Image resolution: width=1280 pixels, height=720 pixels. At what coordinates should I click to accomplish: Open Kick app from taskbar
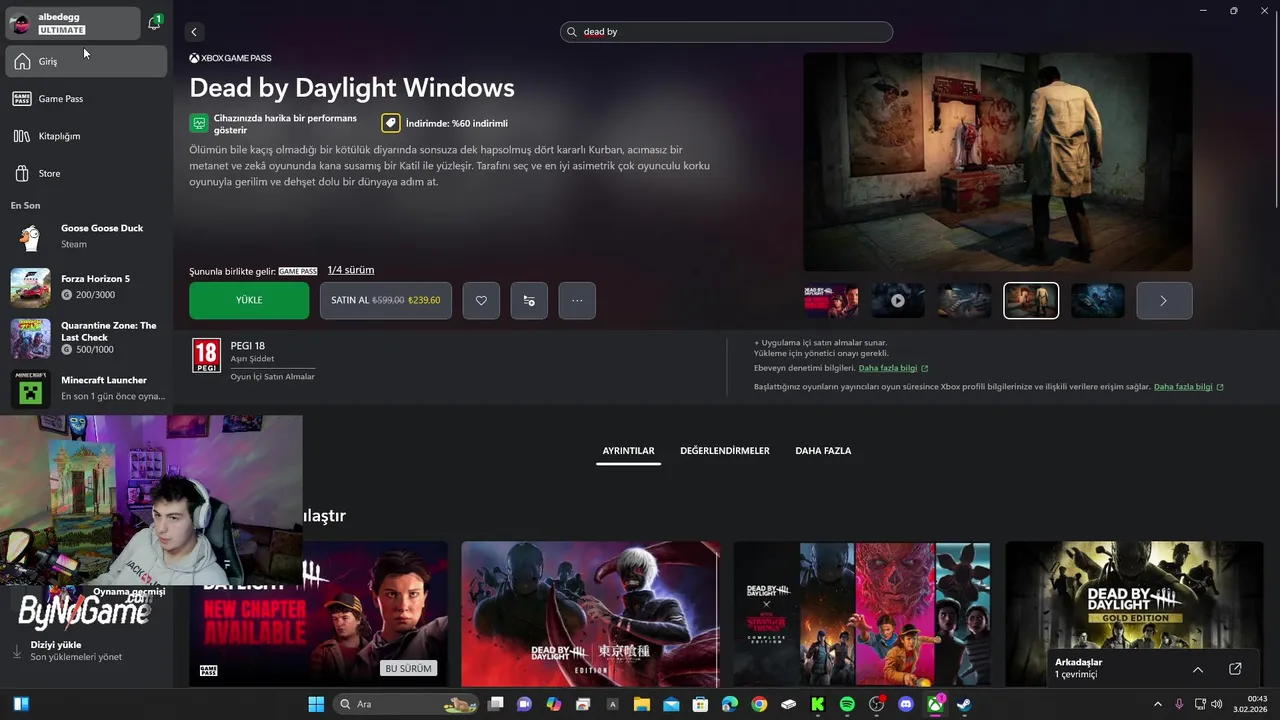(818, 704)
